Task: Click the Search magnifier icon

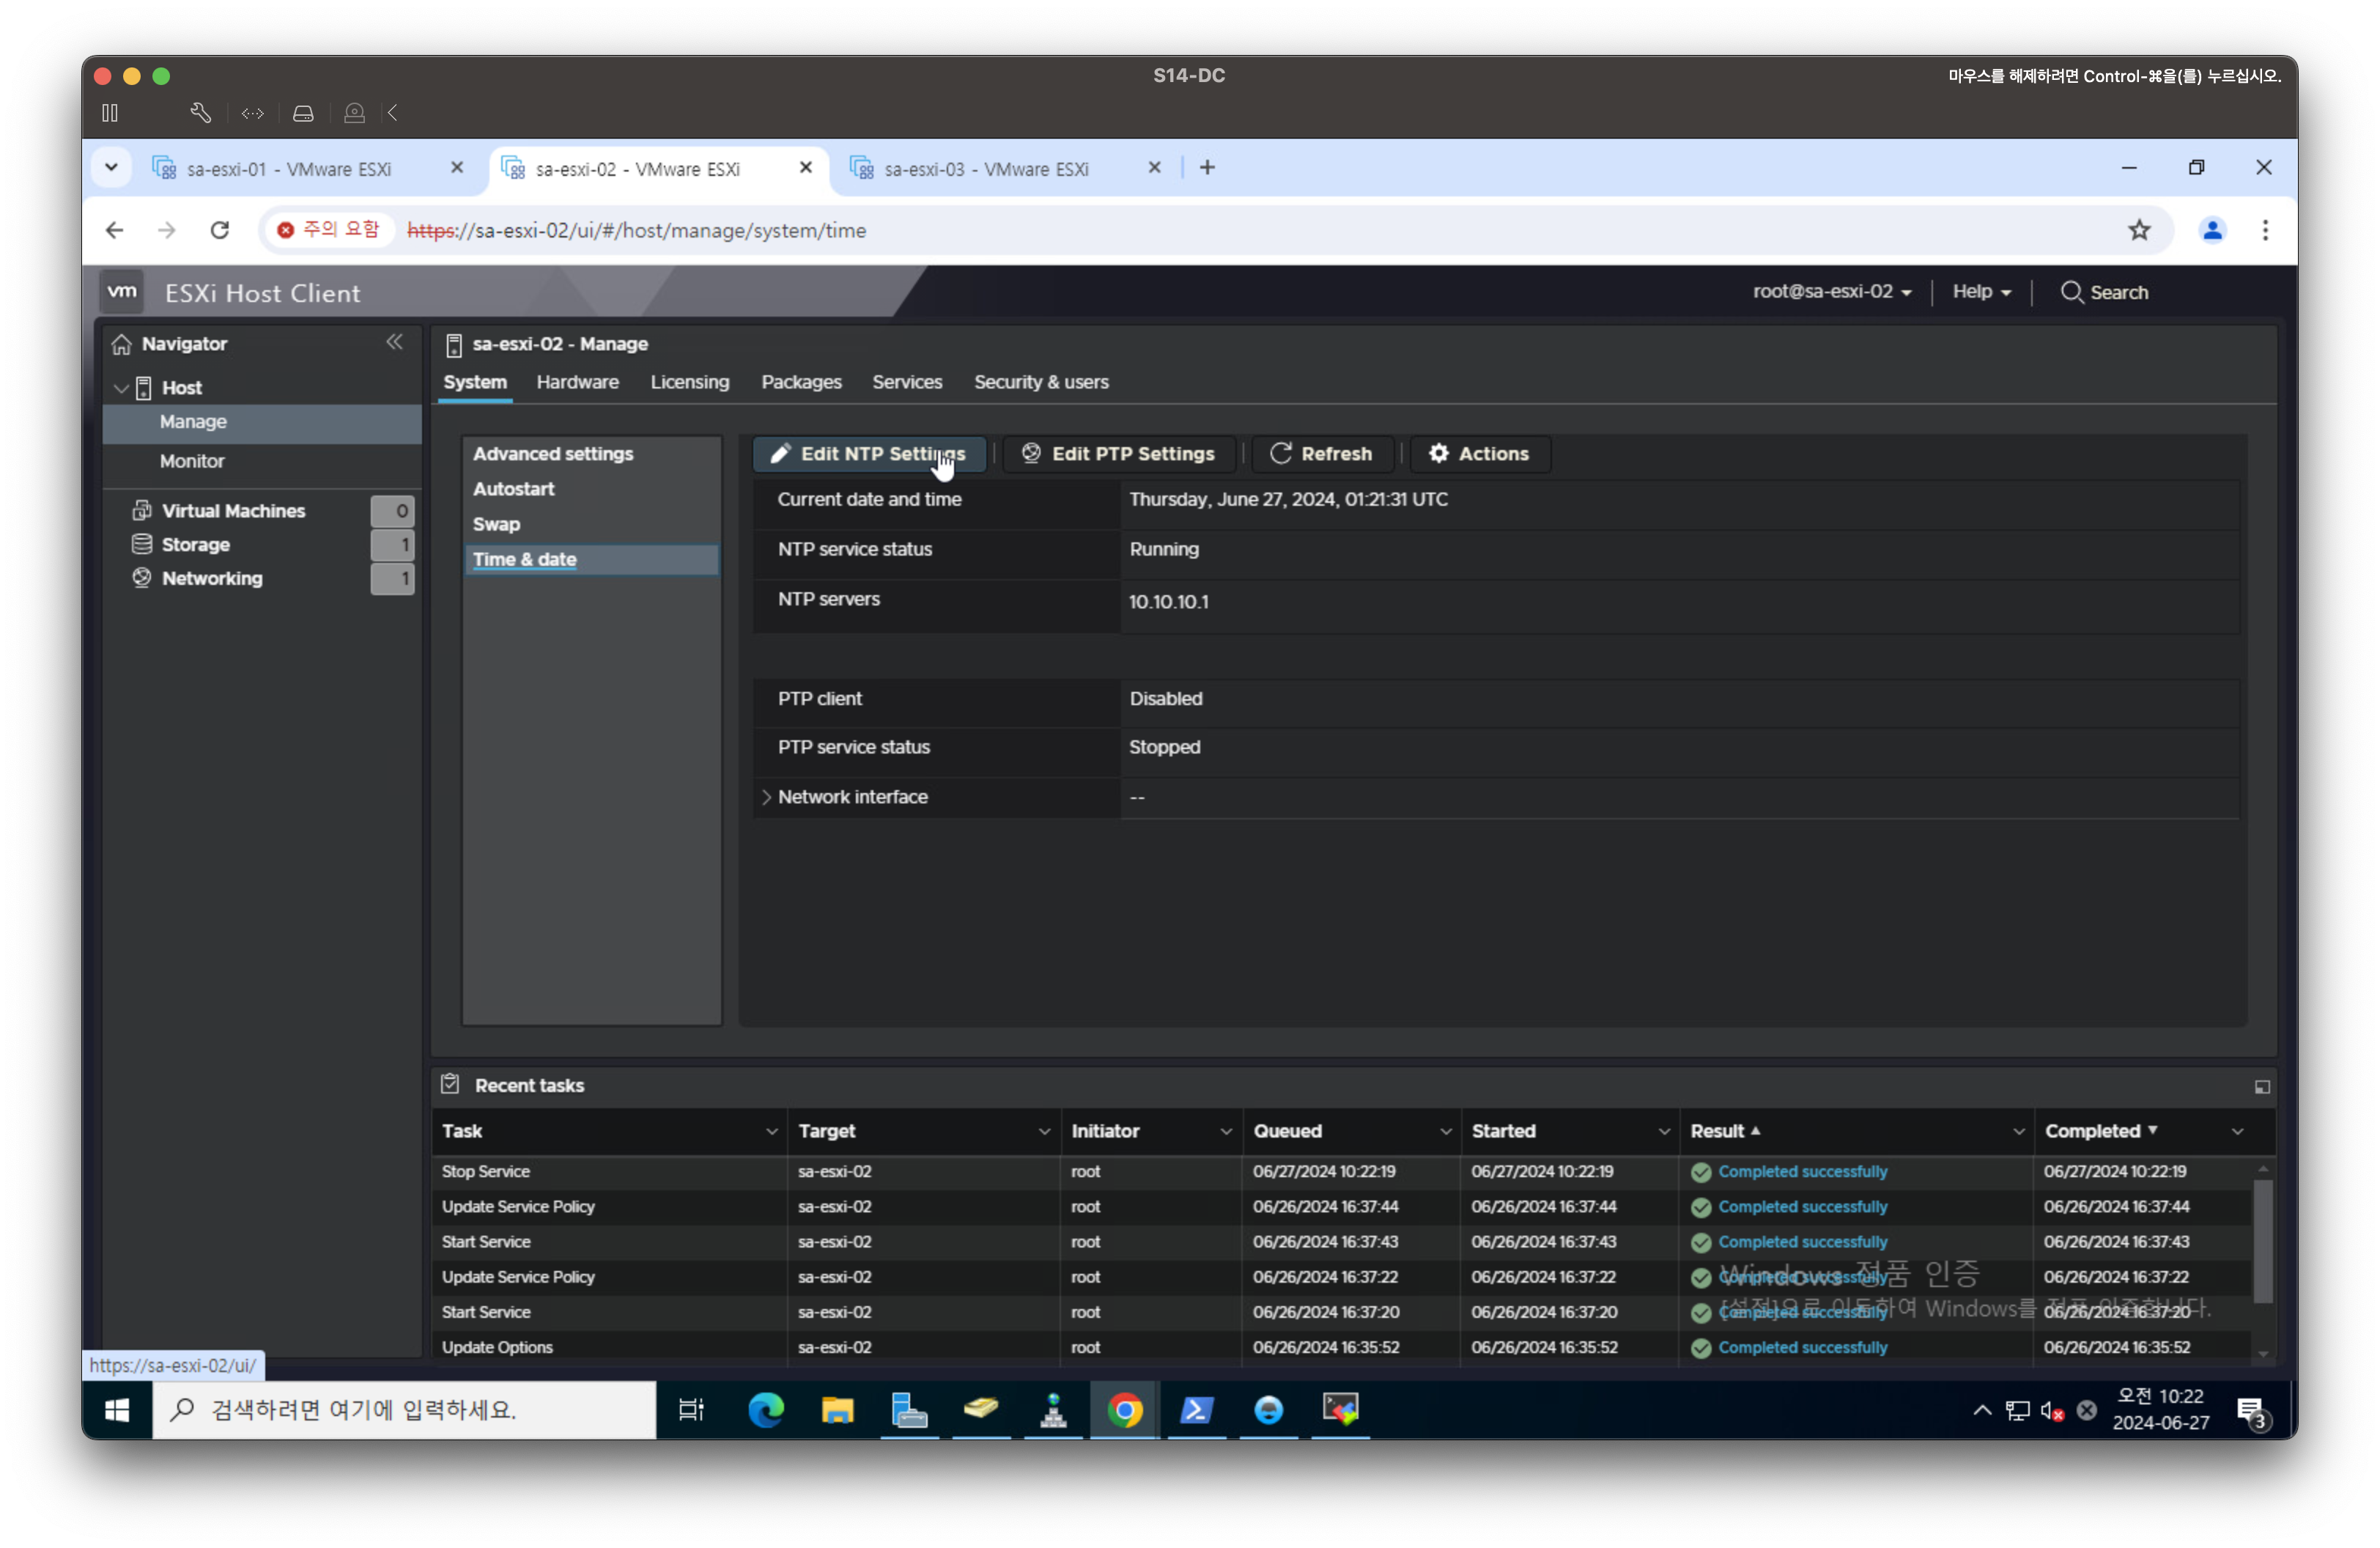Action: pos(2071,292)
